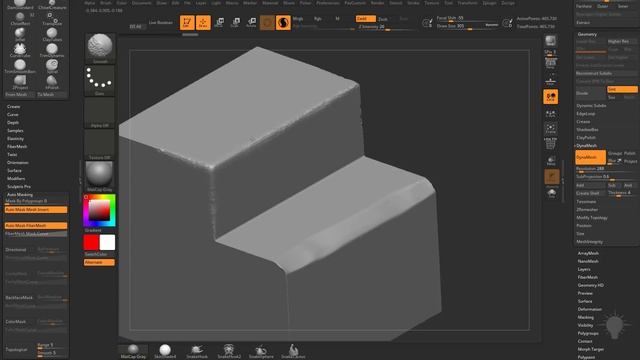Adjust the DynaMesh Resolution slider
The height and width of the screenshot is (360, 640).
[x=606, y=169]
